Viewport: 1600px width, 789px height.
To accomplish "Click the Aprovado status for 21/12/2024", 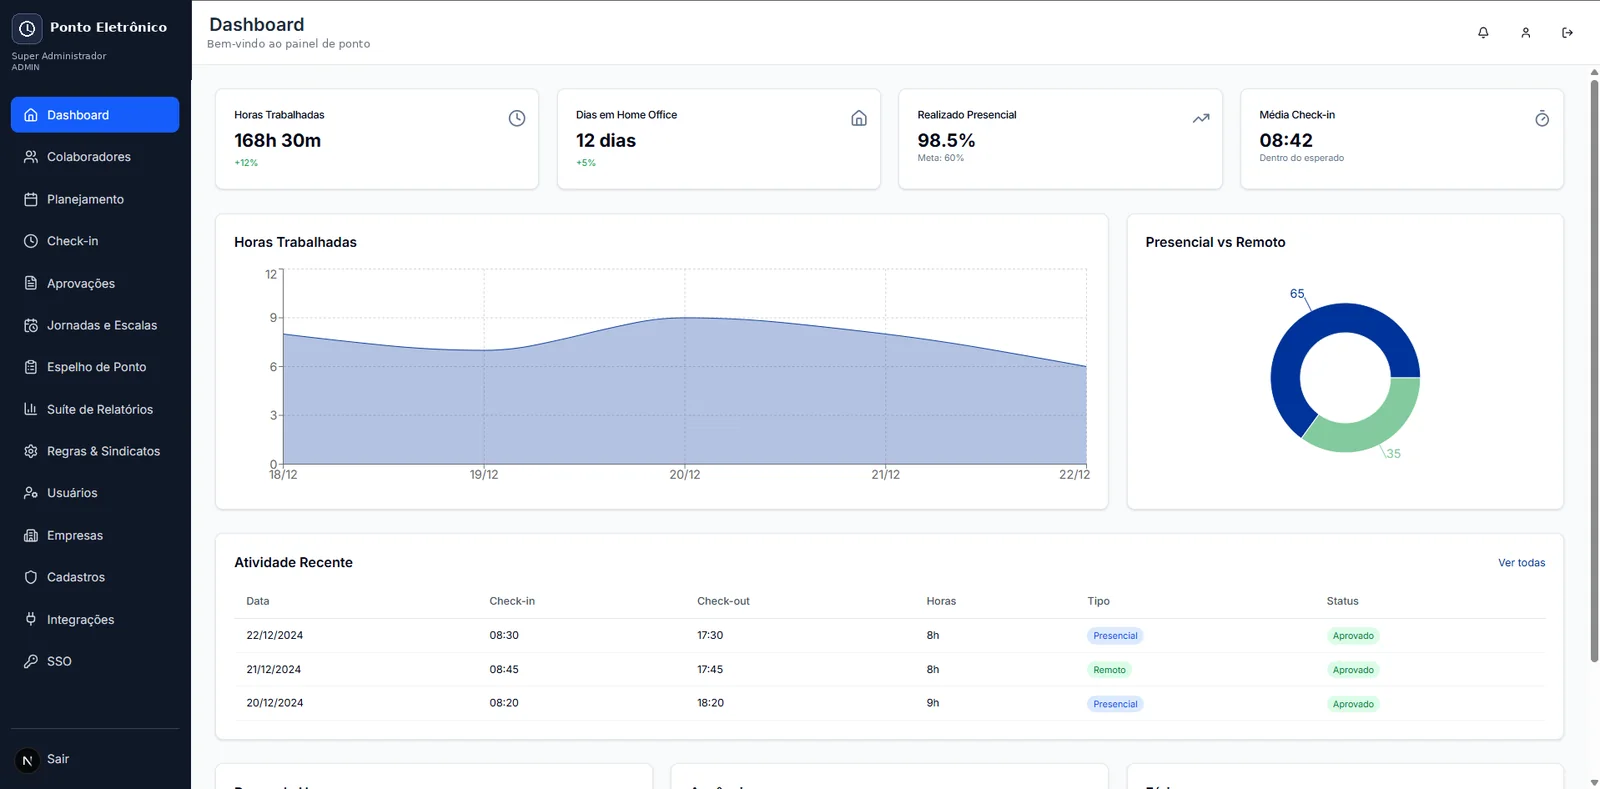I will [x=1353, y=670].
